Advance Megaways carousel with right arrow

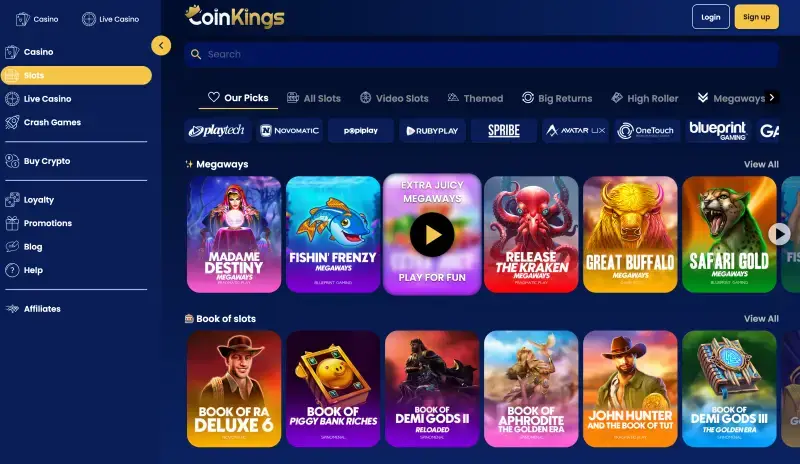coord(779,234)
